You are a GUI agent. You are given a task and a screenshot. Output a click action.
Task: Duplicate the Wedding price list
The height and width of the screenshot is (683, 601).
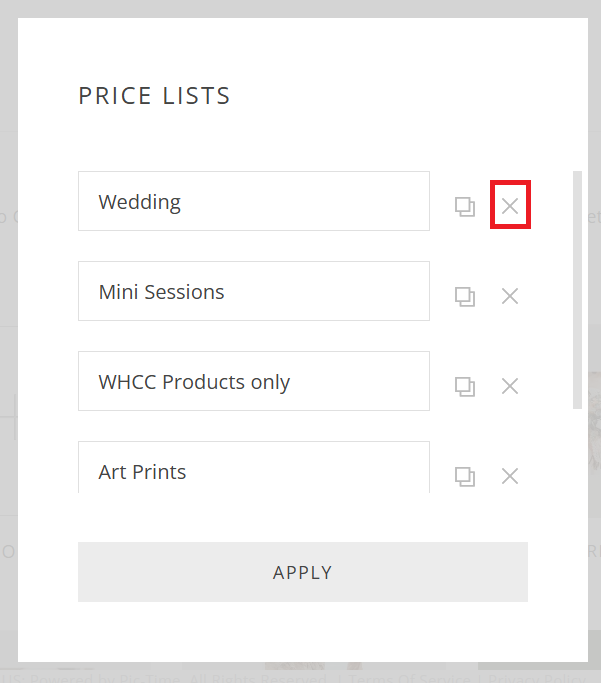[465, 206]
